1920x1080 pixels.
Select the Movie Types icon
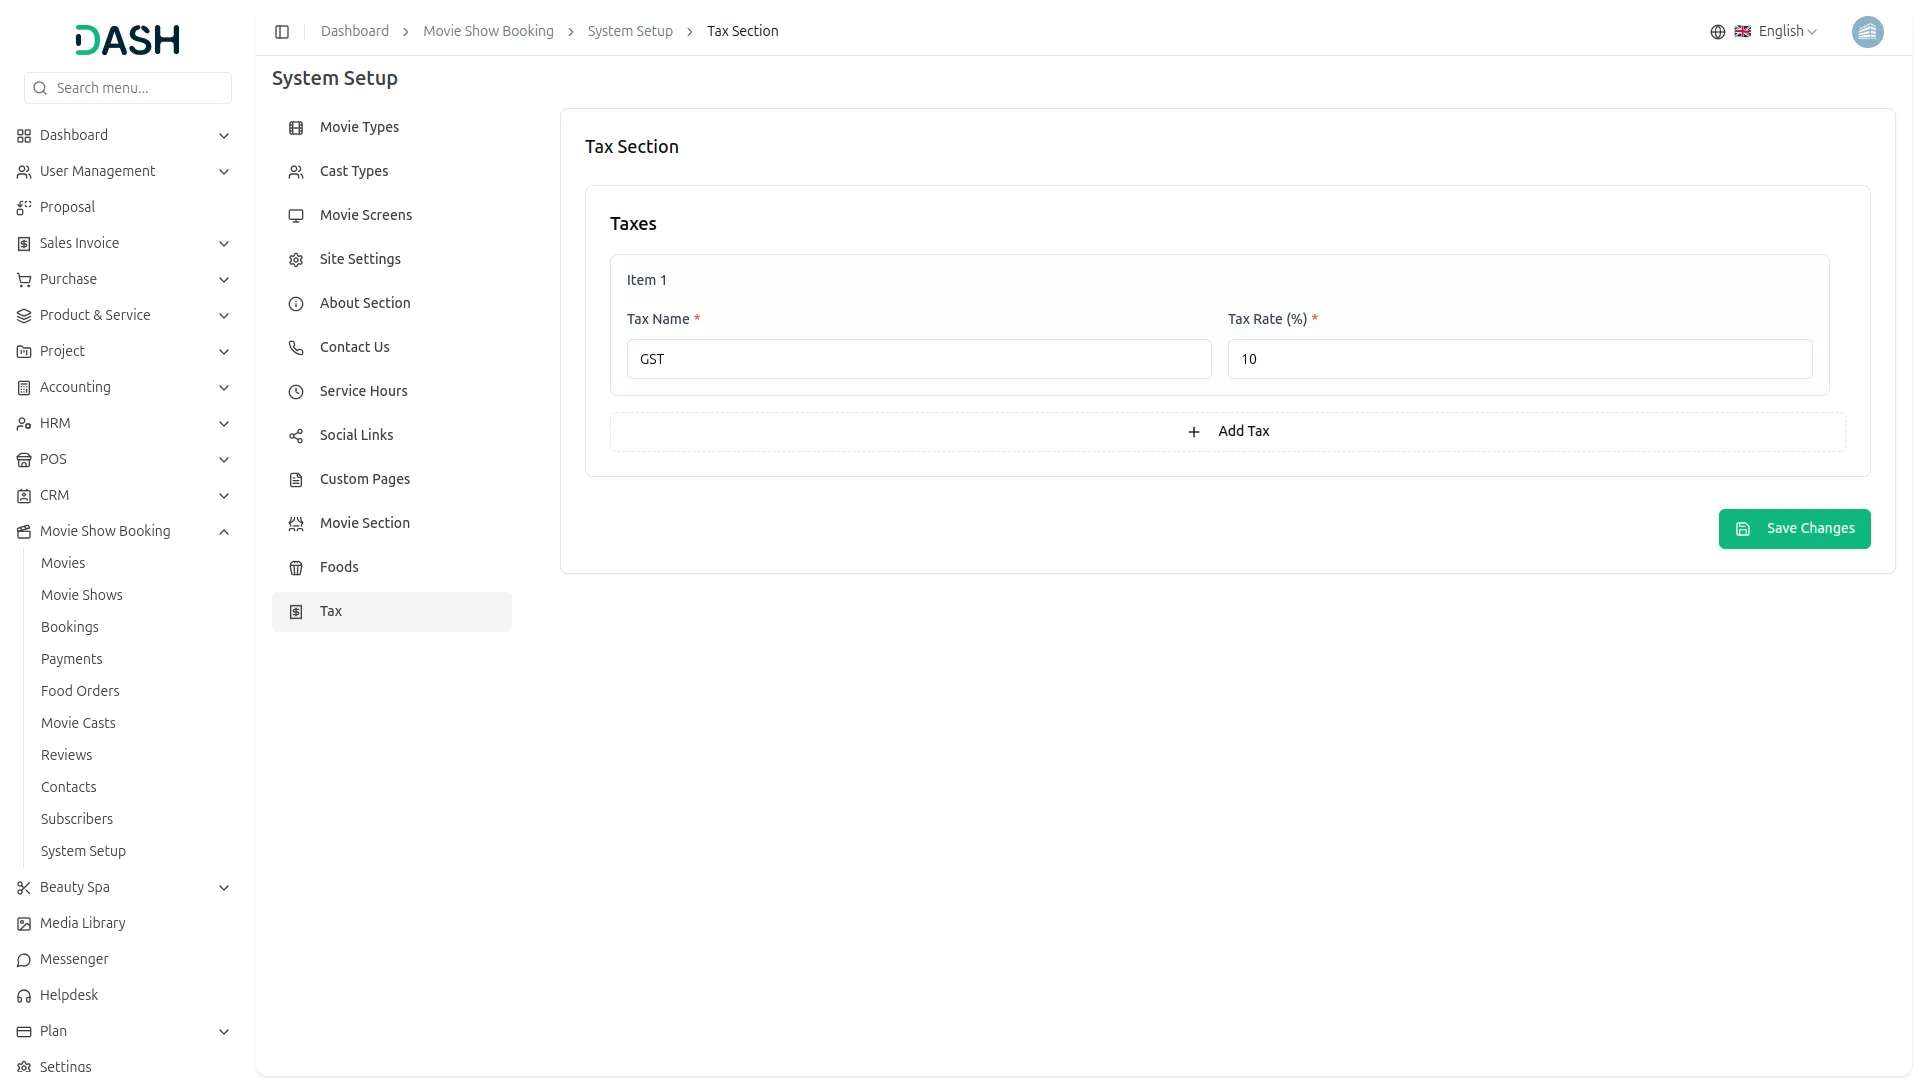tap(295, 128)
